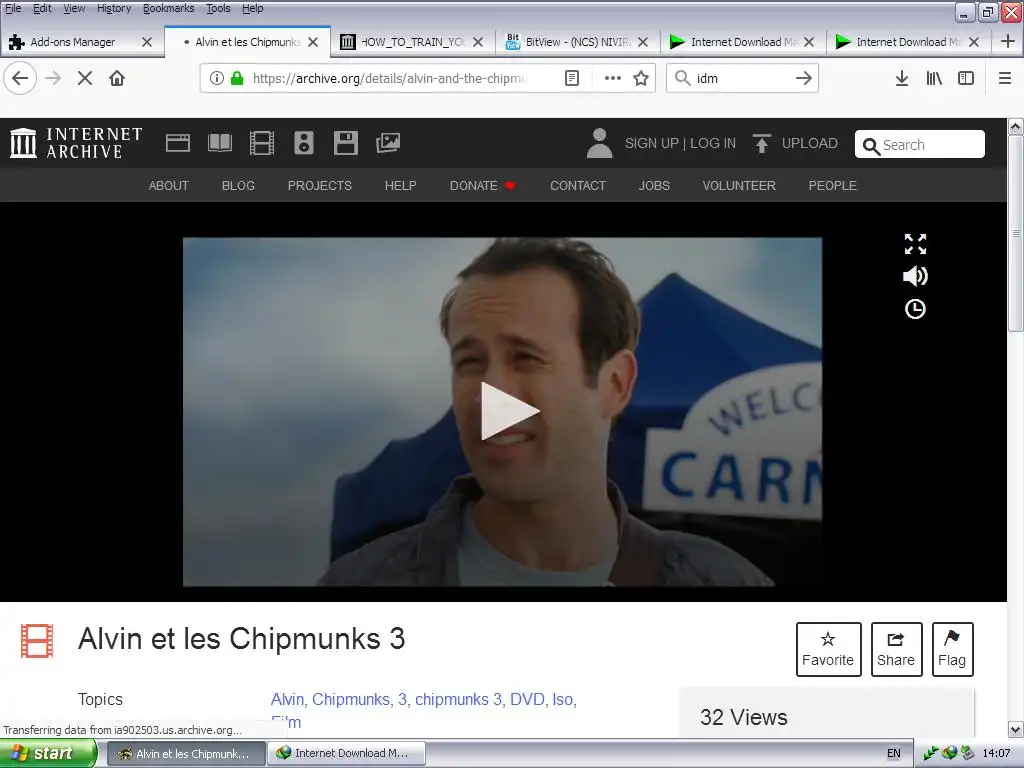The height and width of the screenshot is (768, 1024).
Task: Open the Bookmarks menu
Action: click(x=168, y=8)
